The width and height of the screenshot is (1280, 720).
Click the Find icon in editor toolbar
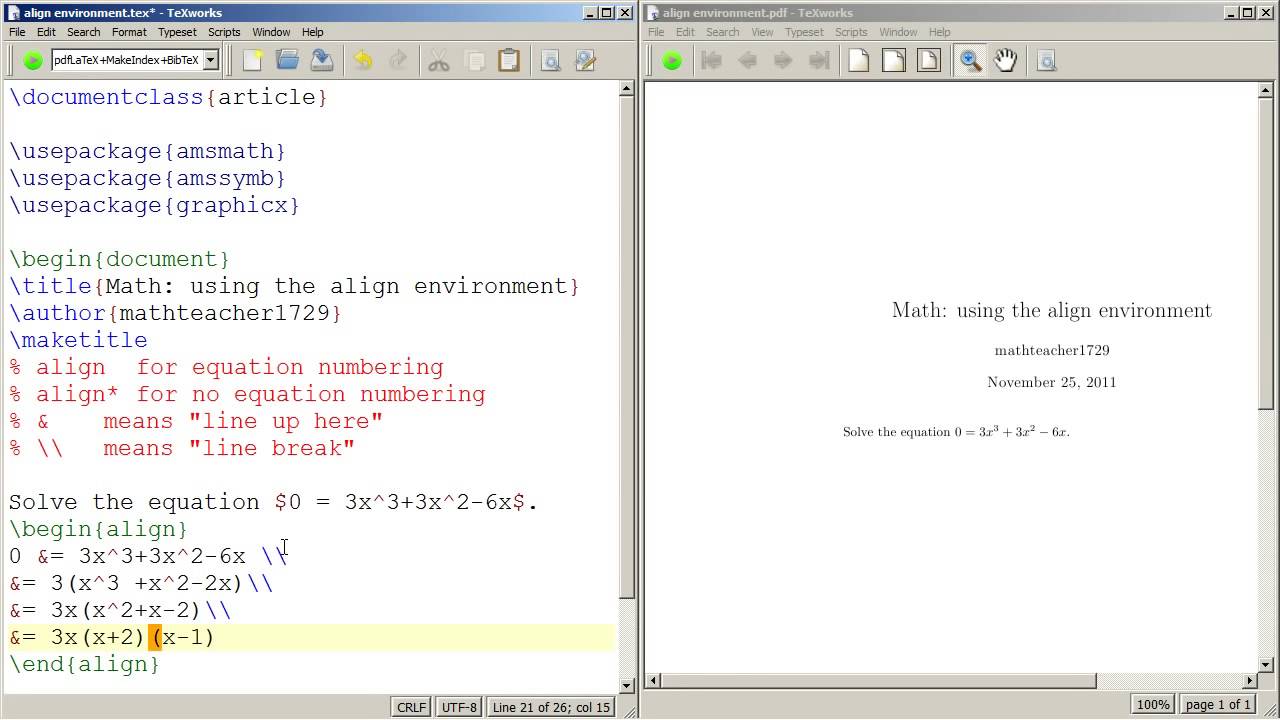550,61
